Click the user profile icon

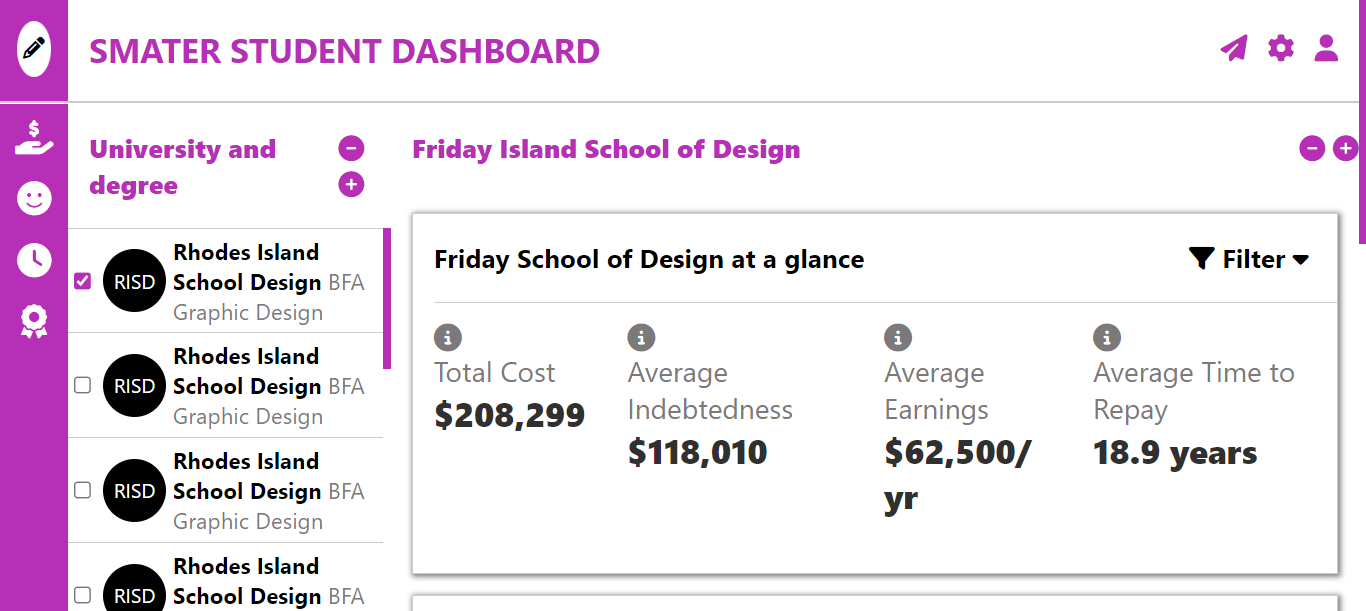[1326, 48]
